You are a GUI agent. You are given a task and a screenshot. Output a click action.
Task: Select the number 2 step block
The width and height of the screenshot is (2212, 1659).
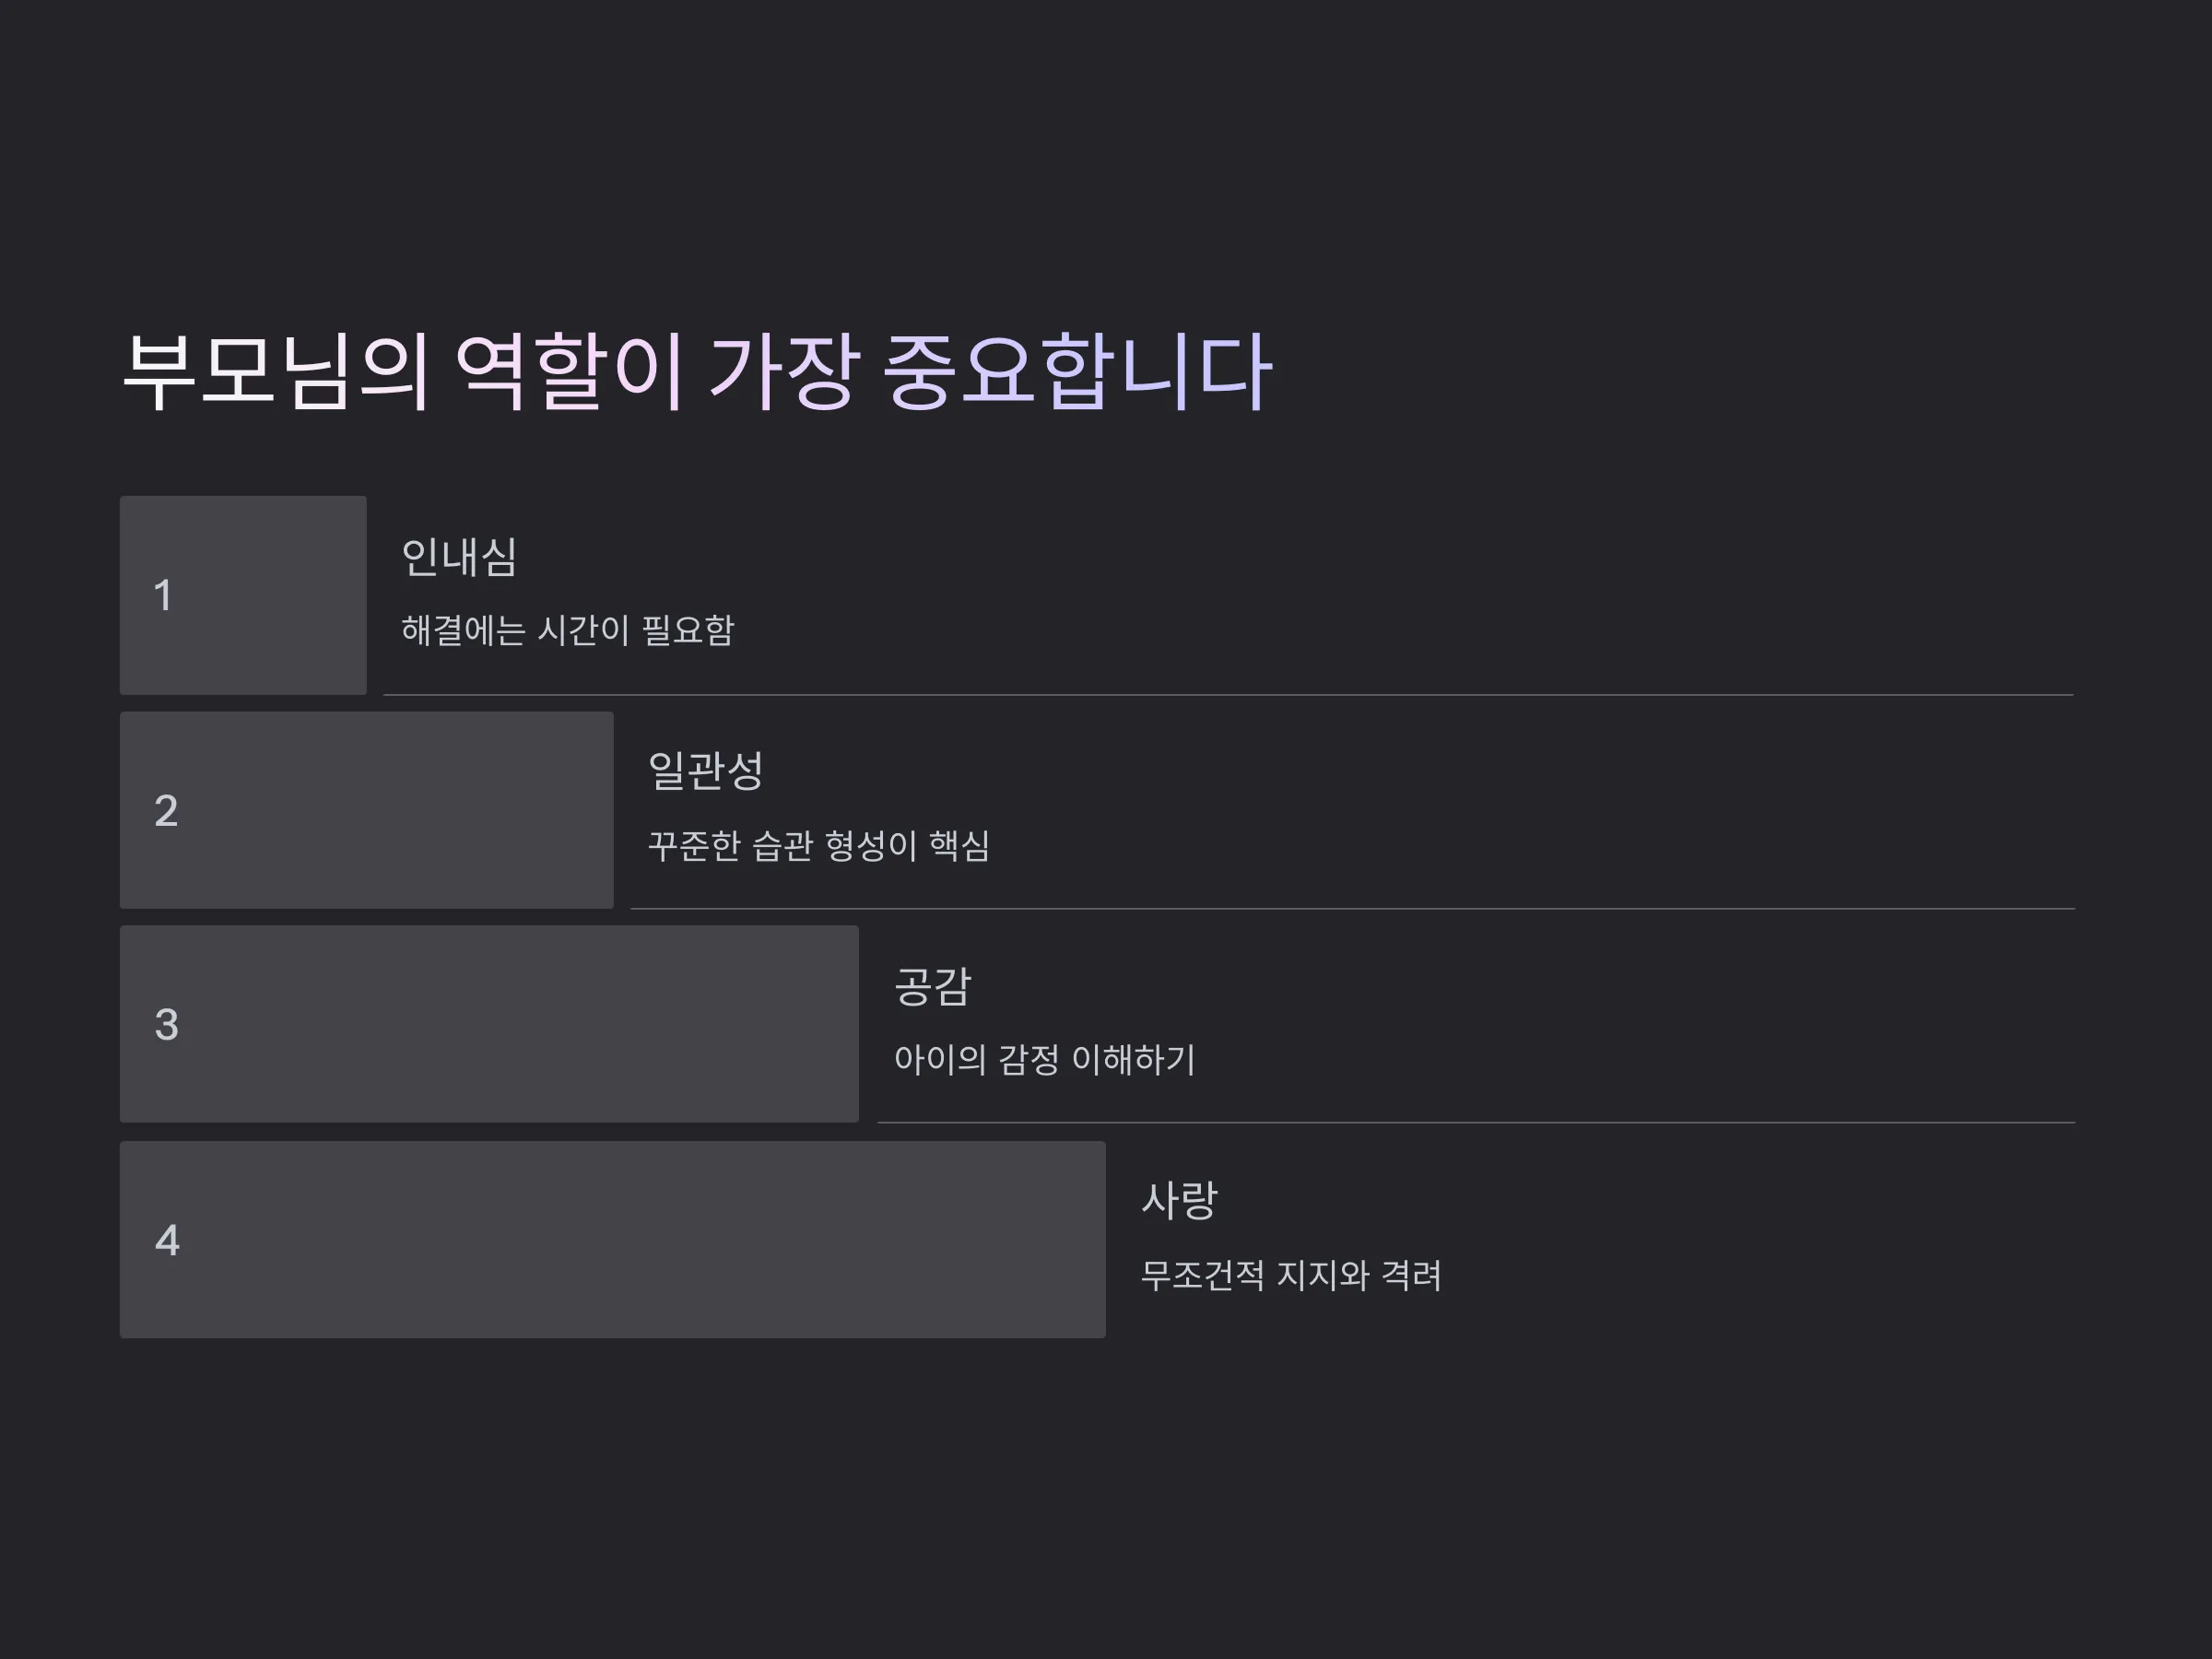(367, 810)
